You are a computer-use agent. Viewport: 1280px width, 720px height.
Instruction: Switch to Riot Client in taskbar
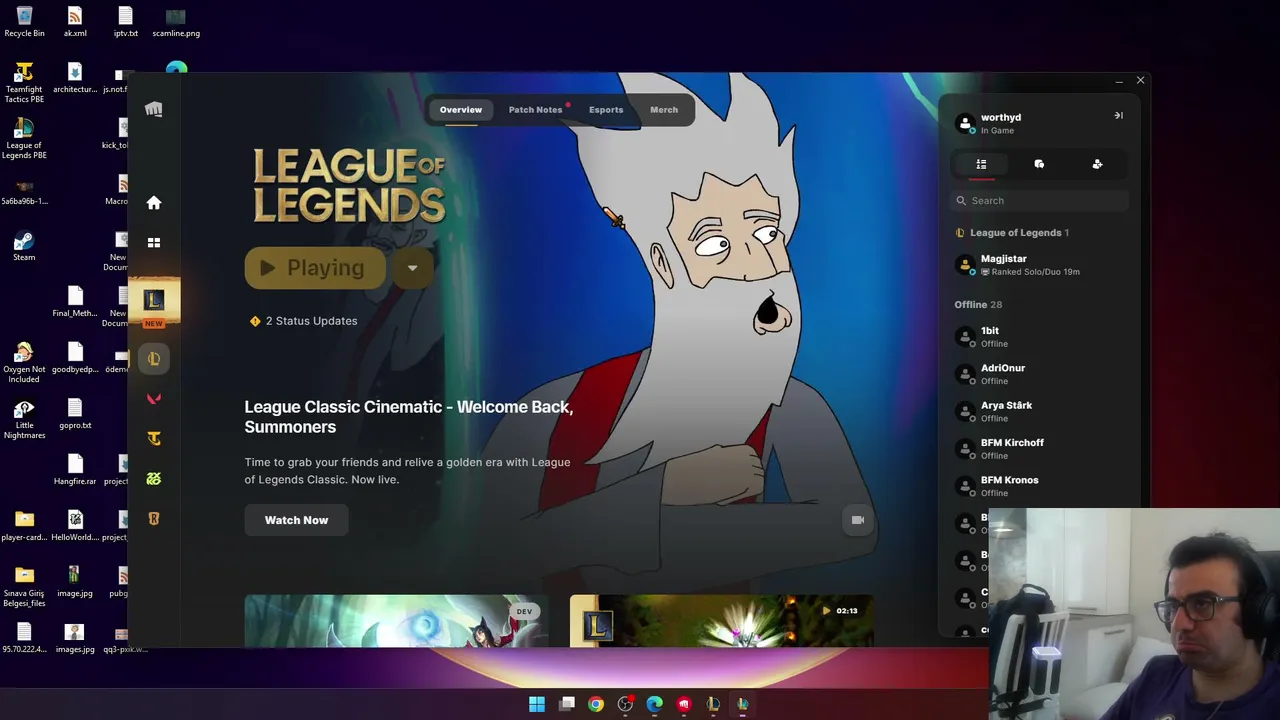click(x=684, y=704)
